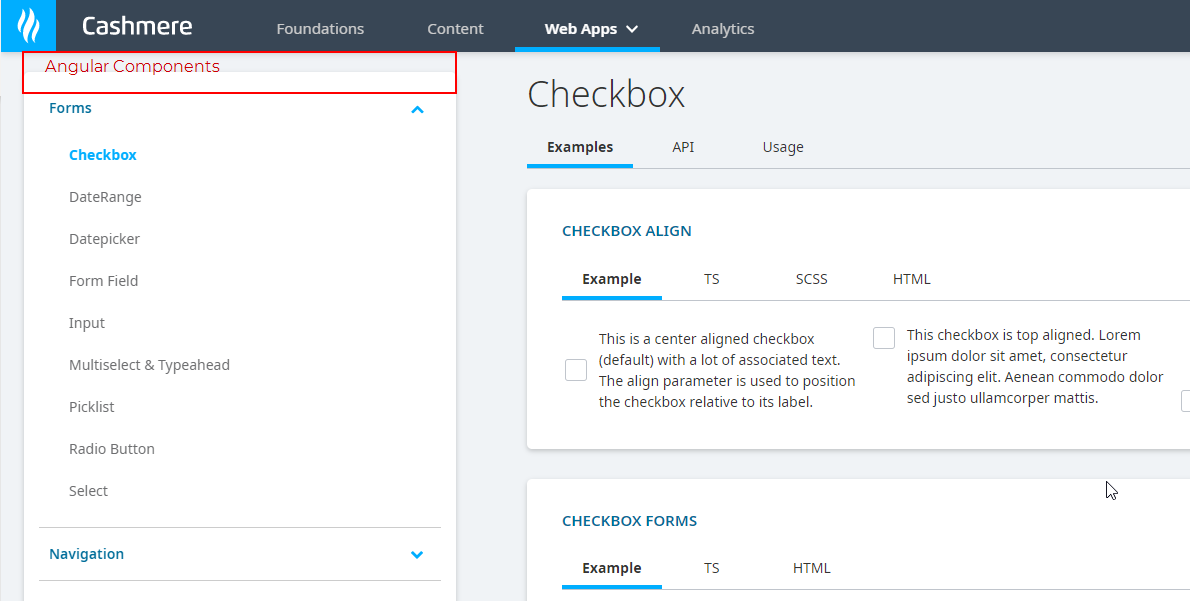Open the Usage tab

click(782, 147)
